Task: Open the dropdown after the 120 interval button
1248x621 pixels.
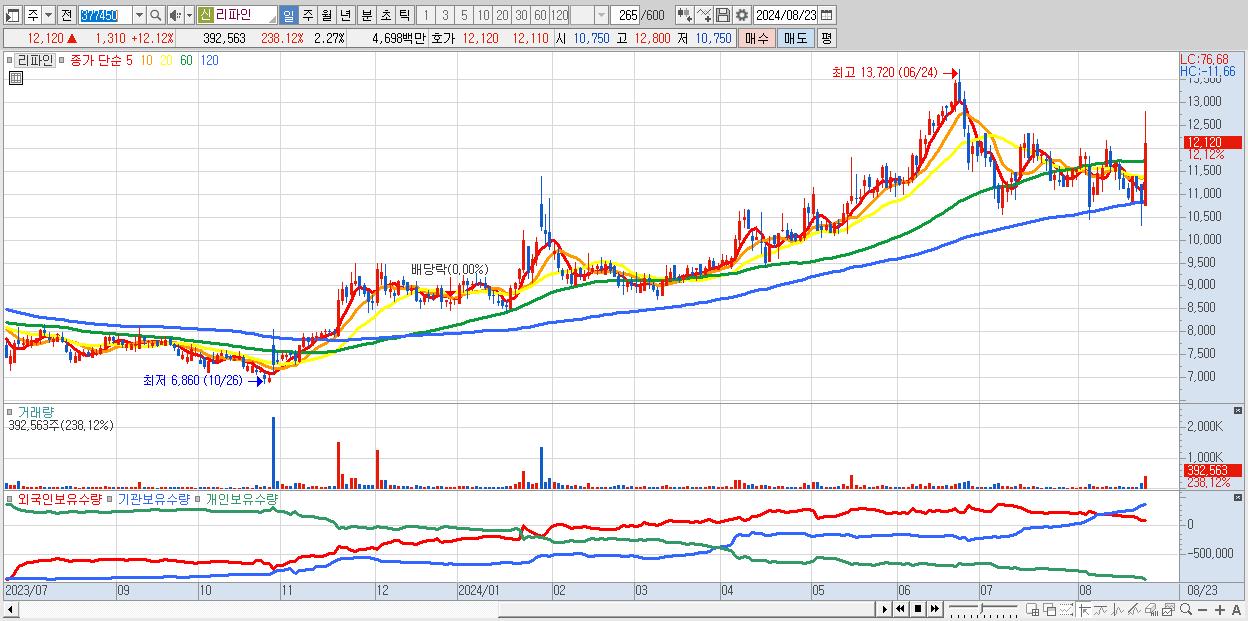Action: [x=601, y=15]
